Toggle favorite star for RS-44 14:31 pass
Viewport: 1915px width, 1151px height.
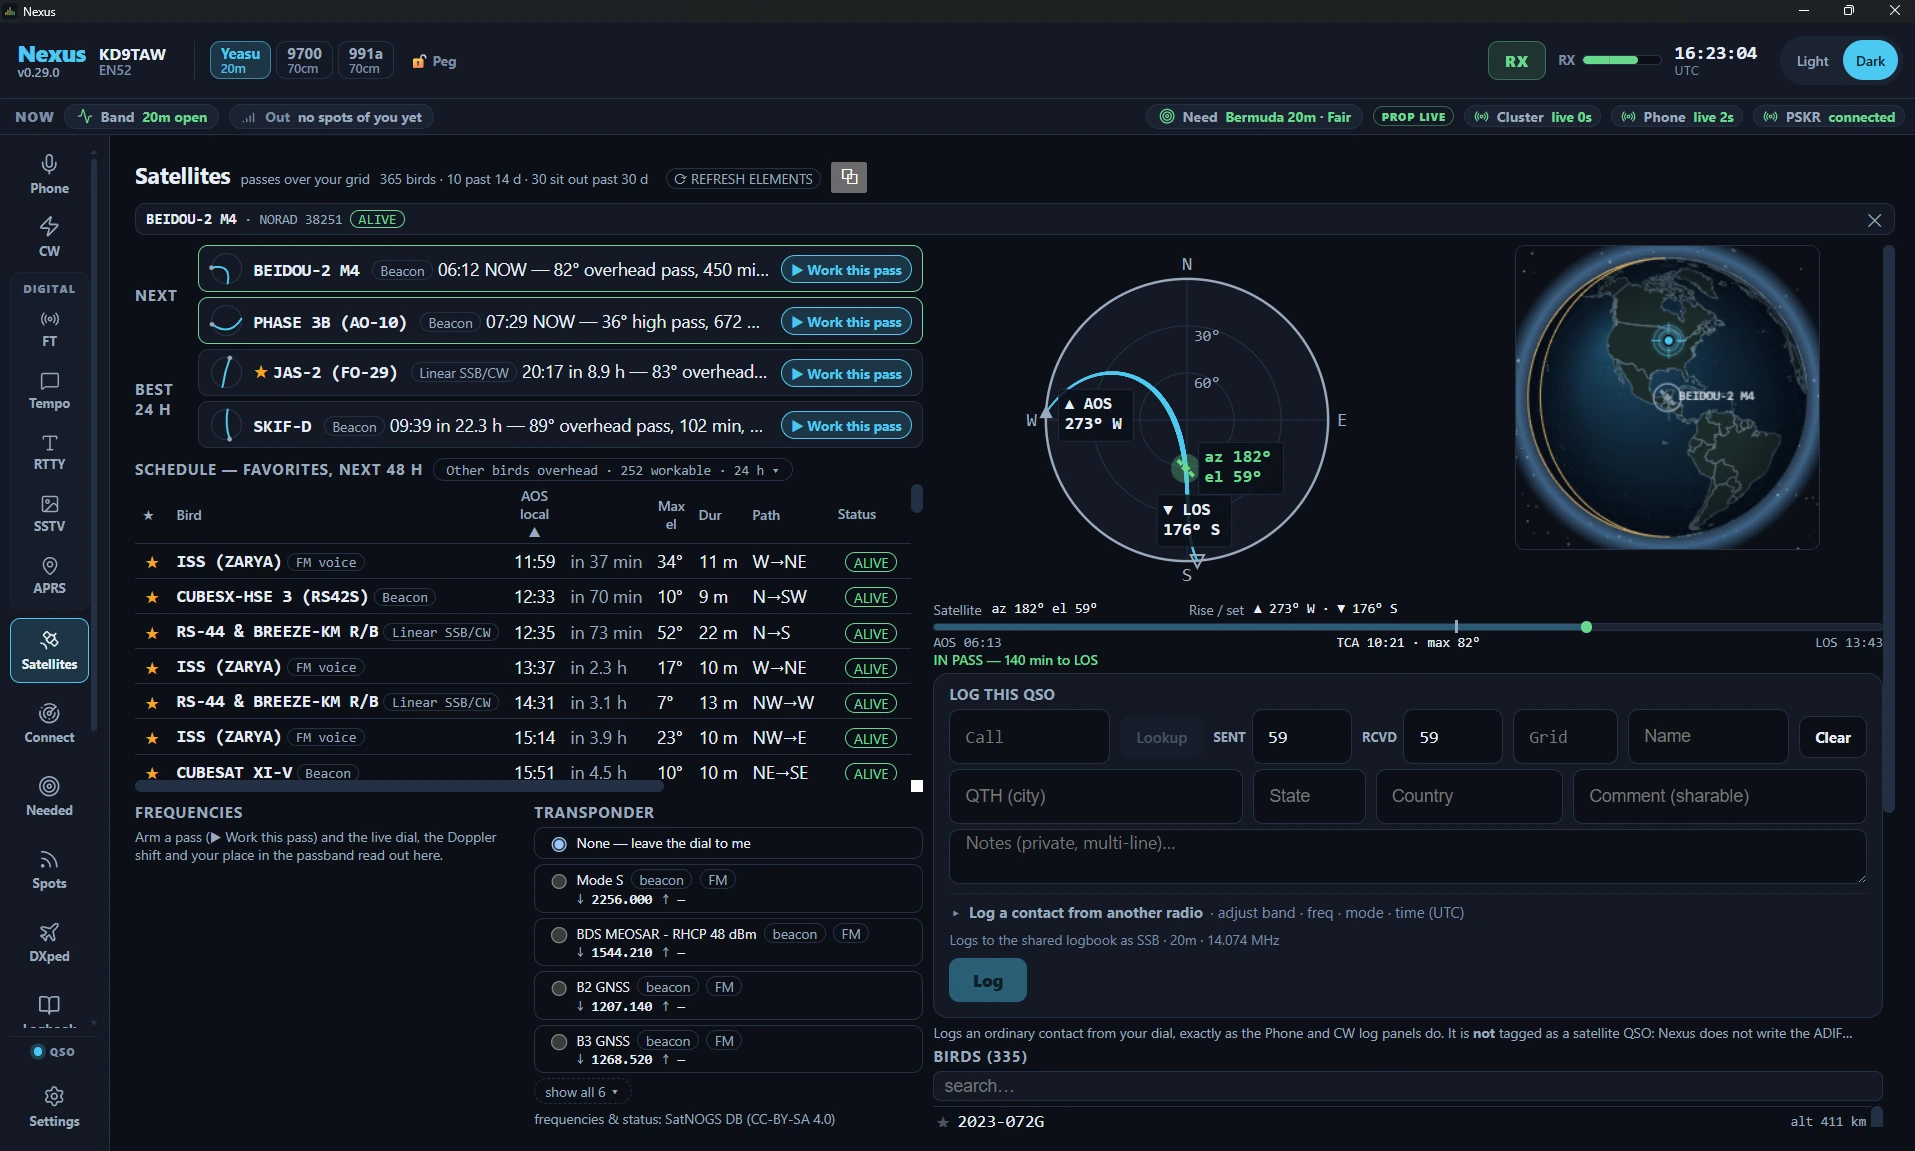[x=152, y=703]
